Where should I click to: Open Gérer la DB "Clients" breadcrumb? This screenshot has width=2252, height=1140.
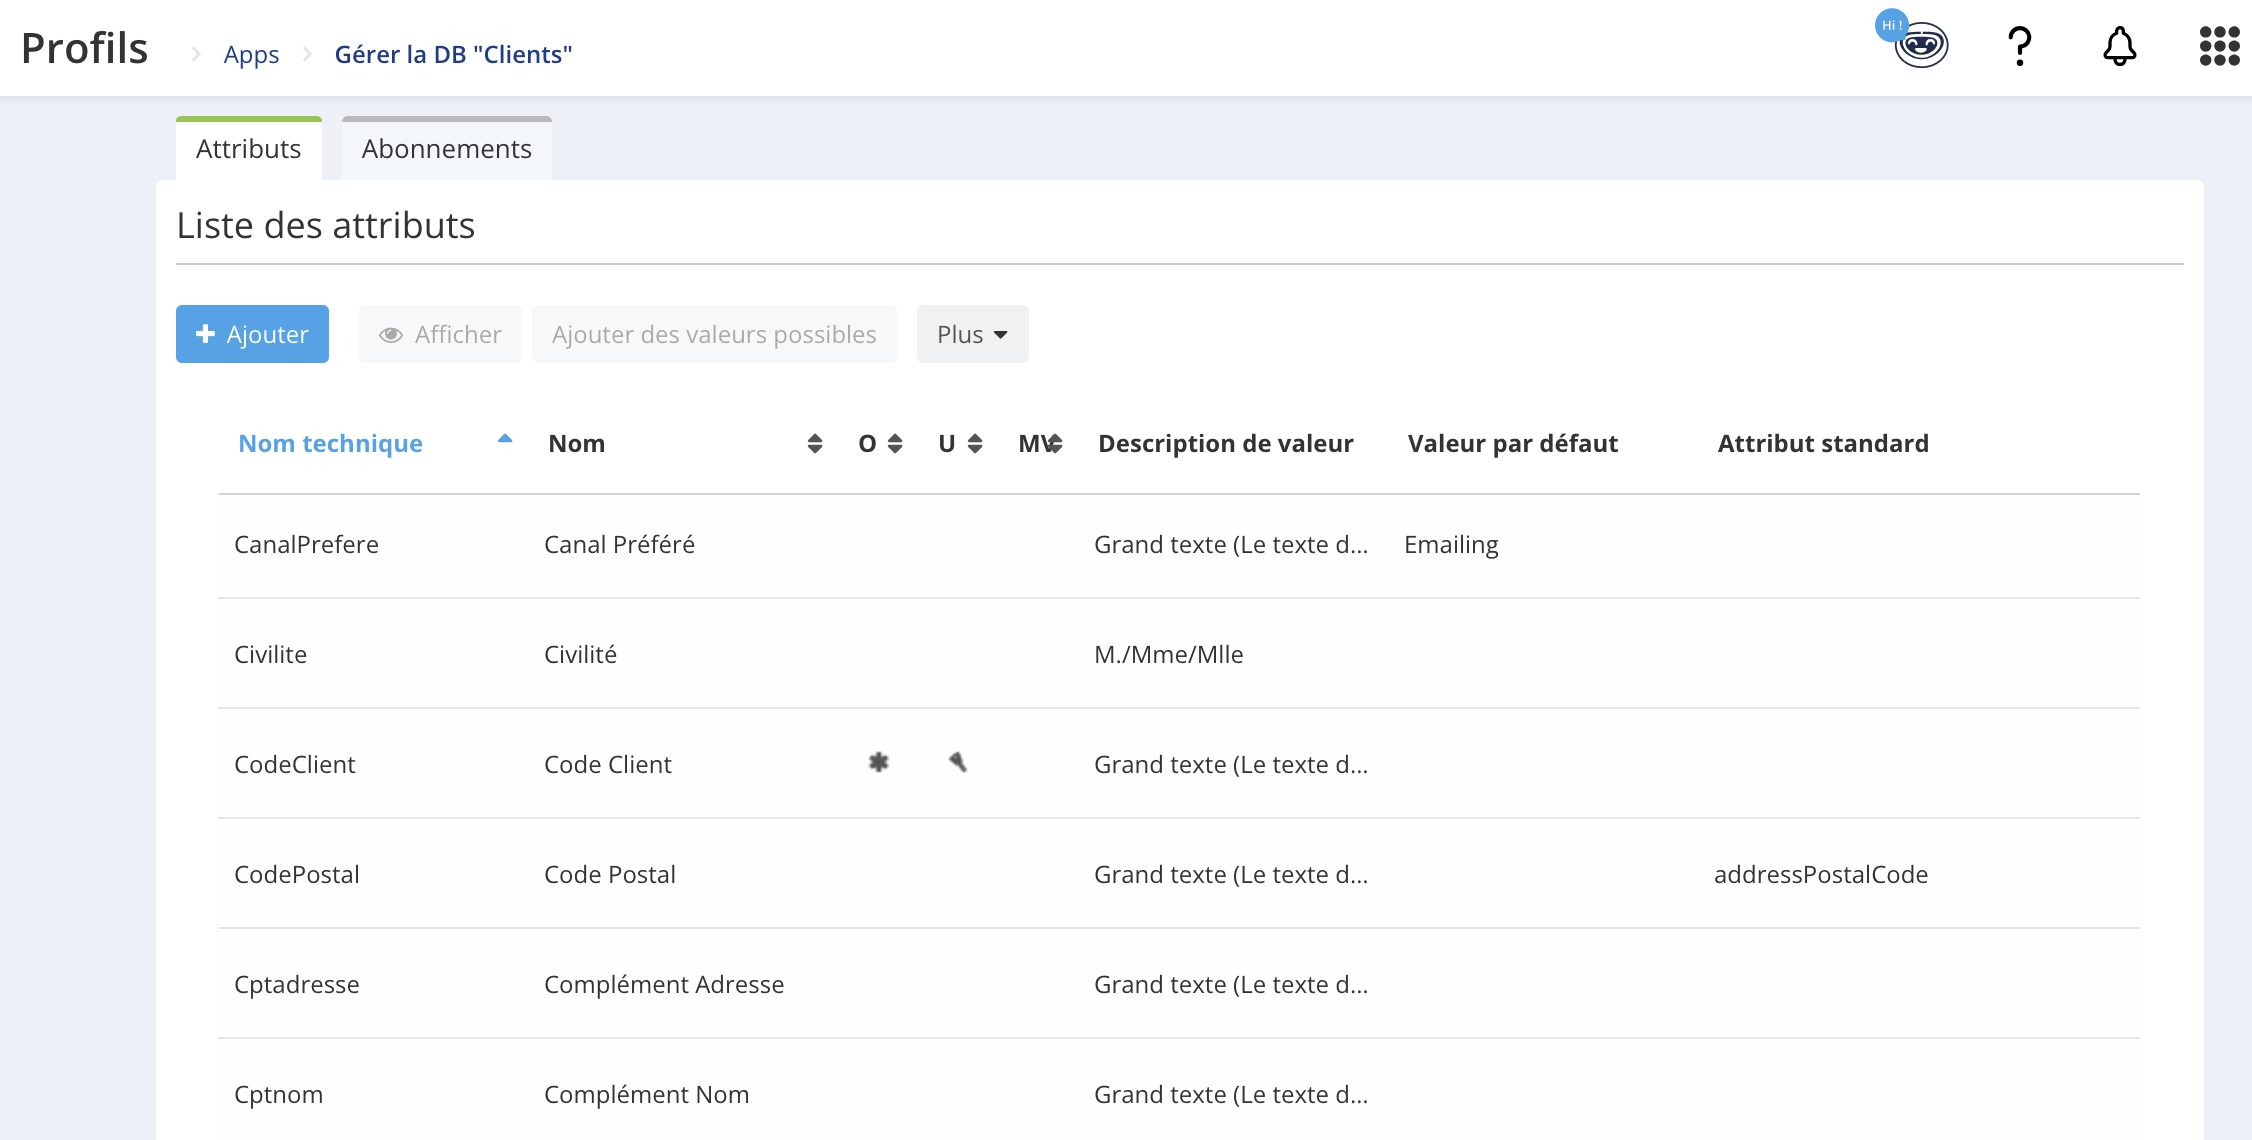[x=453, y=54]
